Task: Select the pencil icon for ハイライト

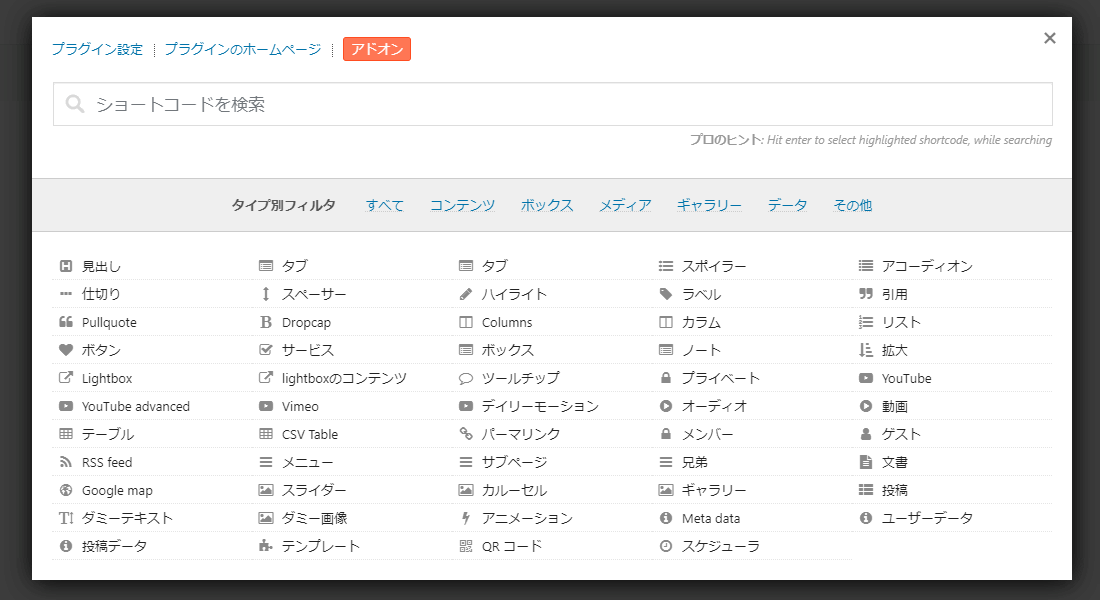Action: pos(466,294)
